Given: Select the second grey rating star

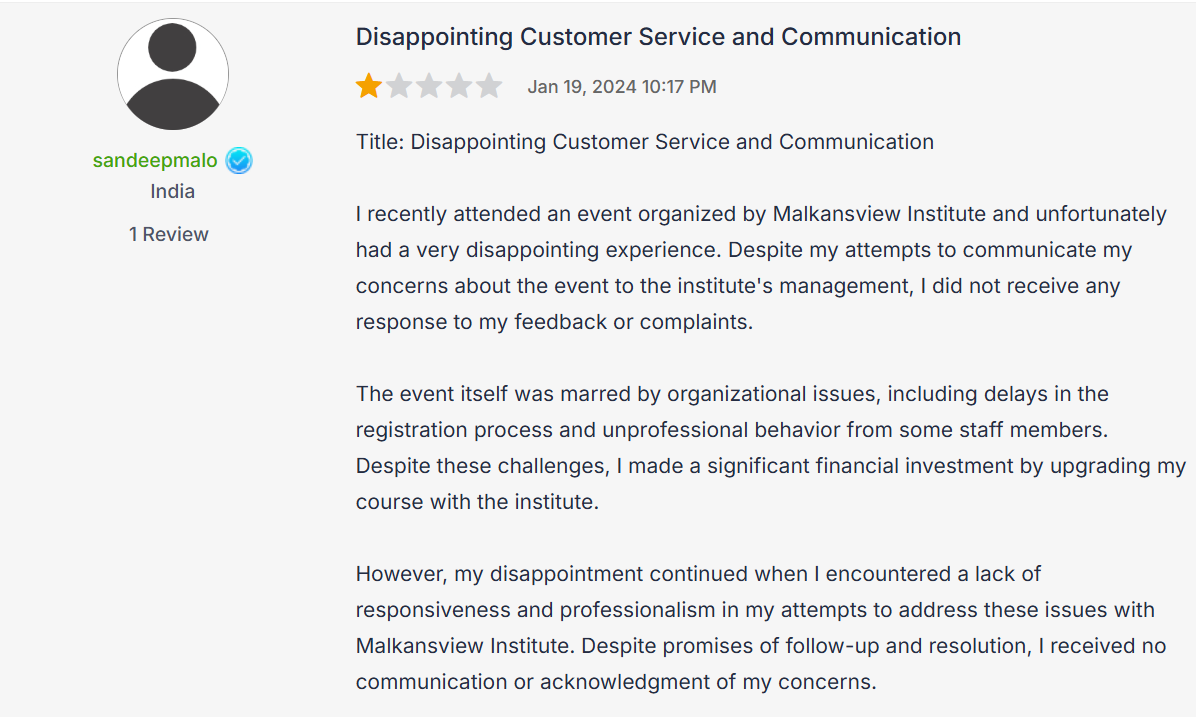Looking at the screenshot, I should (399, 86).
